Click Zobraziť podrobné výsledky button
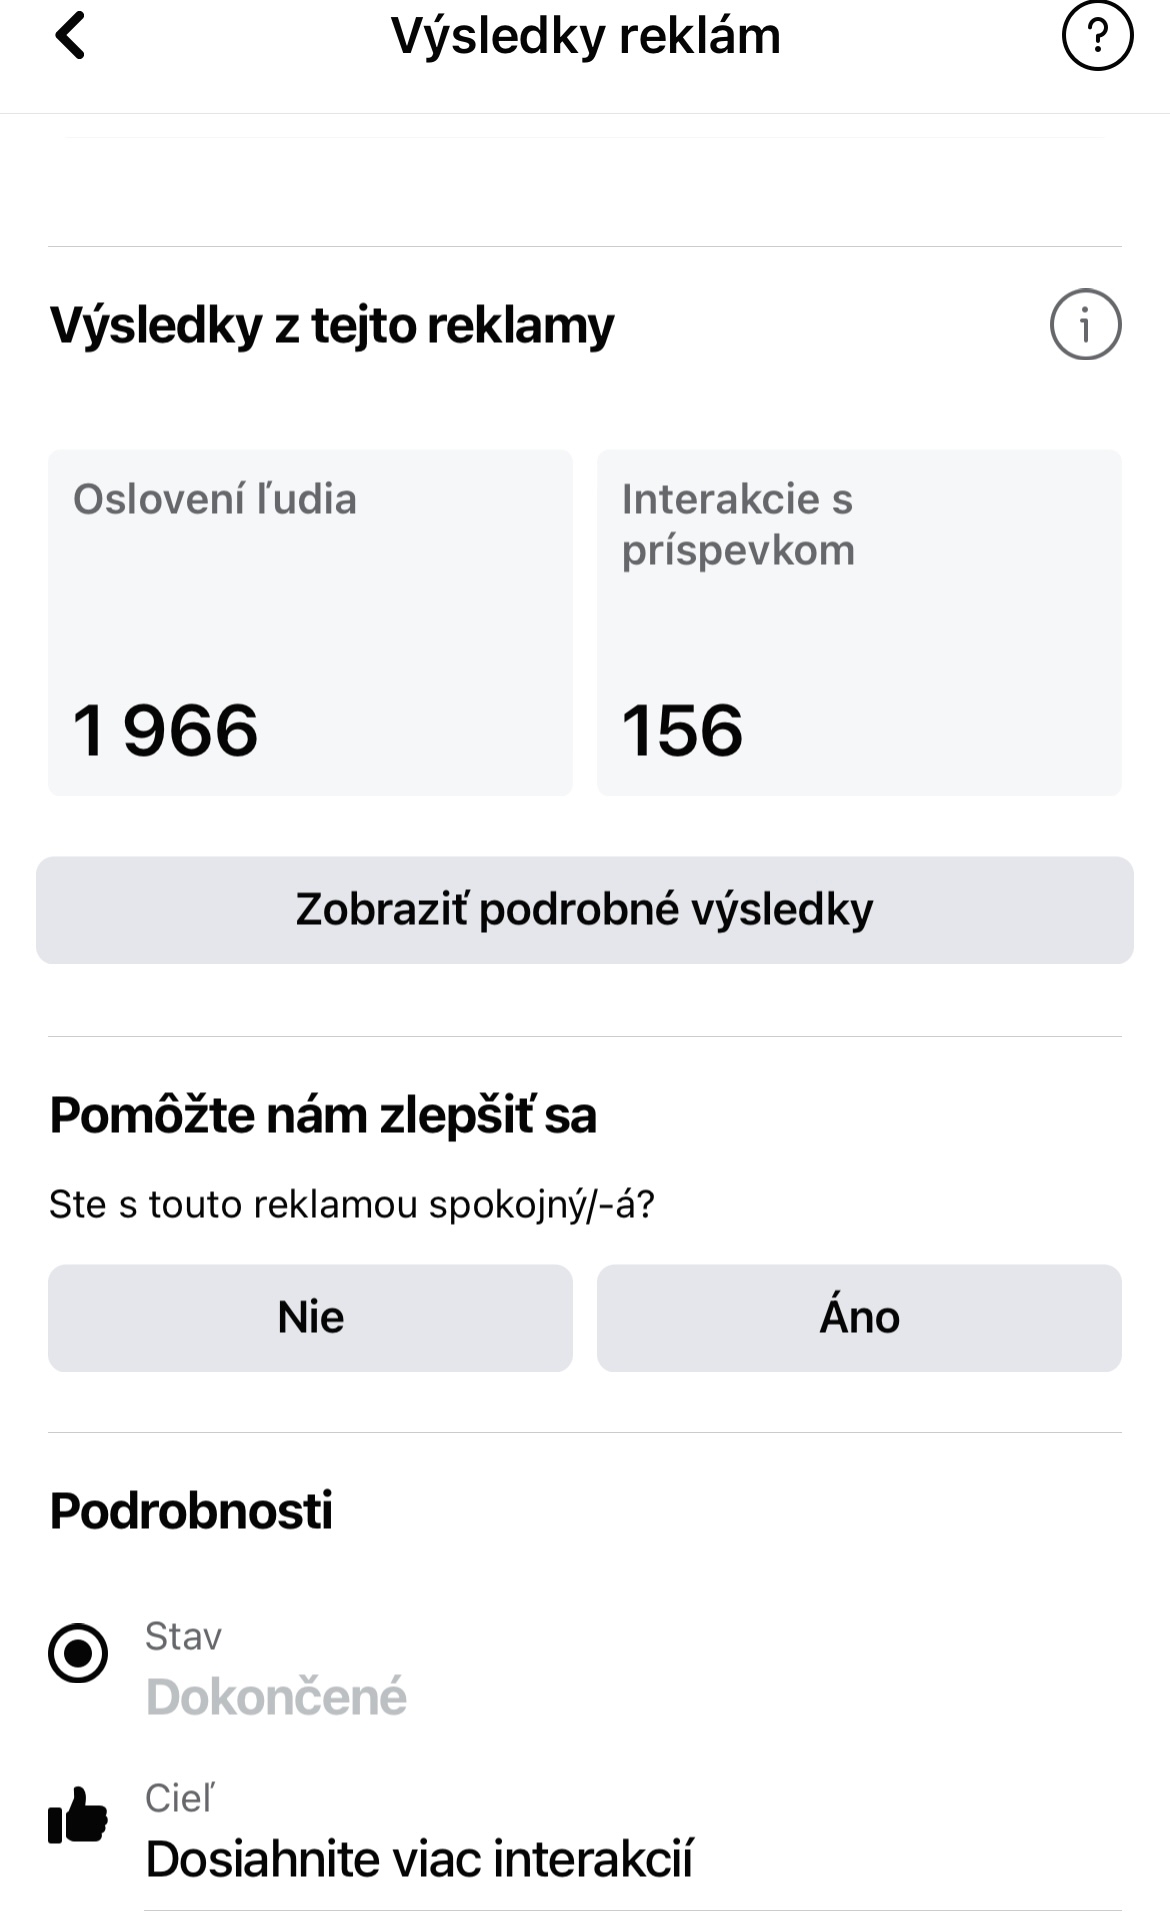The height and width of the screenshot is (1917, 1170). [585, 910]
